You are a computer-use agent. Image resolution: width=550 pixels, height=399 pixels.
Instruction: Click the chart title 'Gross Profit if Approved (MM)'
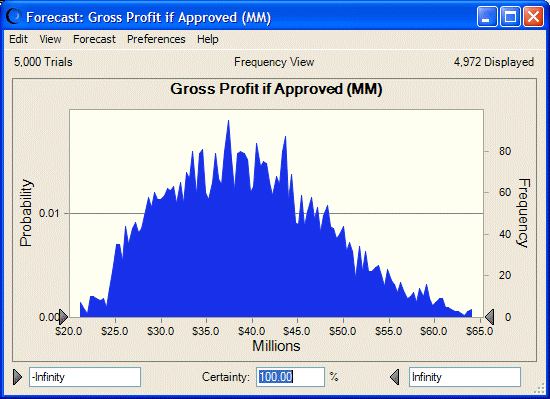[x=276, y=89]
